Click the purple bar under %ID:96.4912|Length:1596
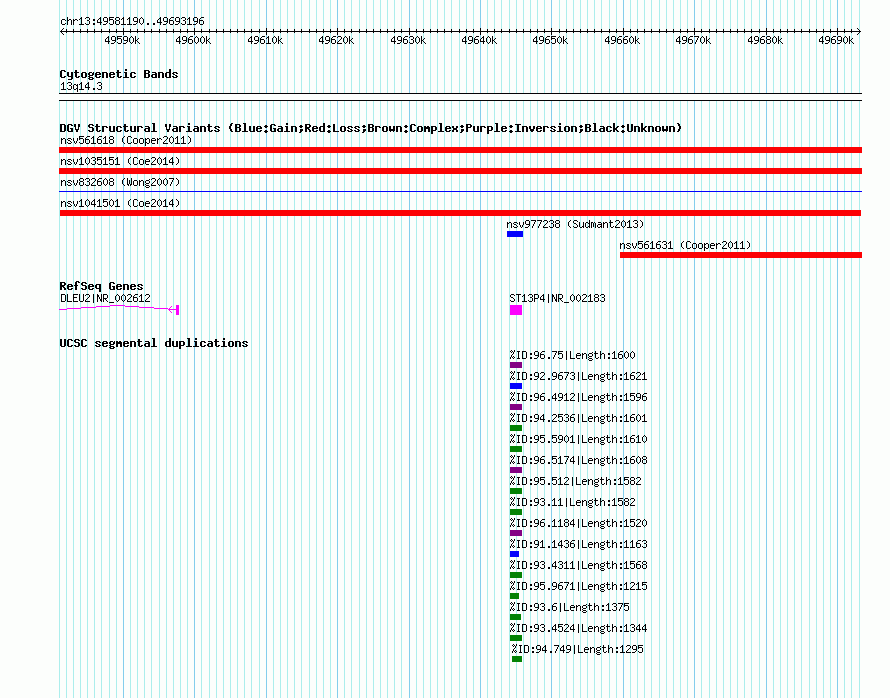The width and height of the screenshot is (890, 698). pyautogui.click(x=516, y=407)
